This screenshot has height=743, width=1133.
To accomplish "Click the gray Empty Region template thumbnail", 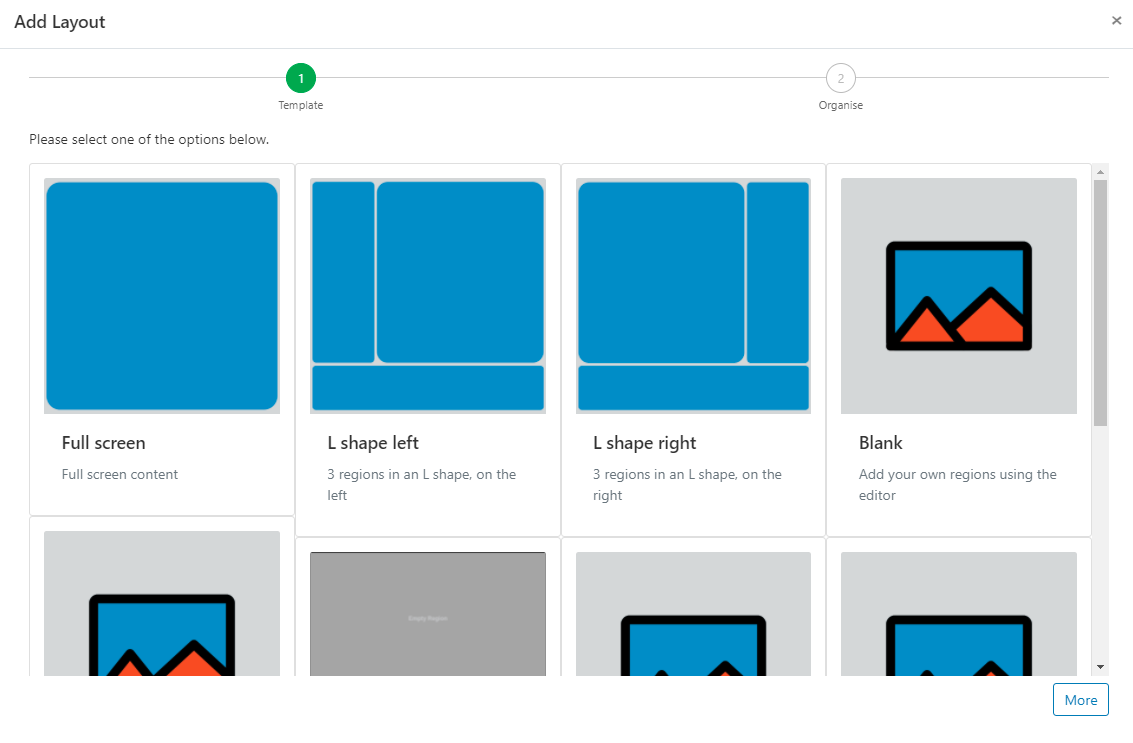I will tap(428, 614).
